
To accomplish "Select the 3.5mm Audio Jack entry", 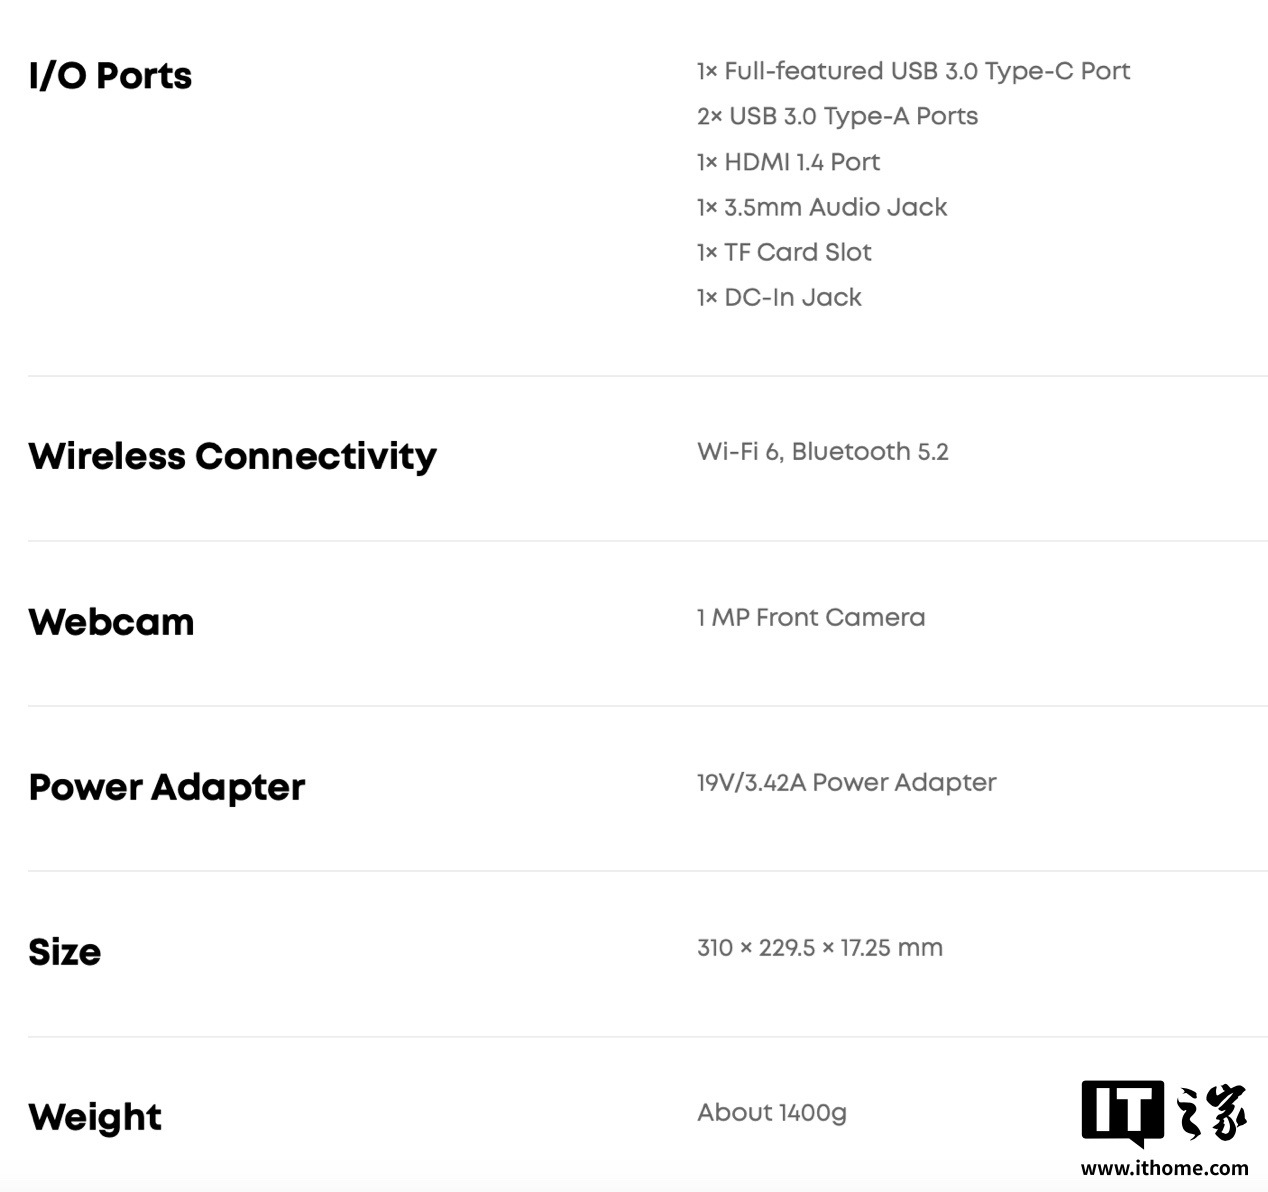I will 822,207.
